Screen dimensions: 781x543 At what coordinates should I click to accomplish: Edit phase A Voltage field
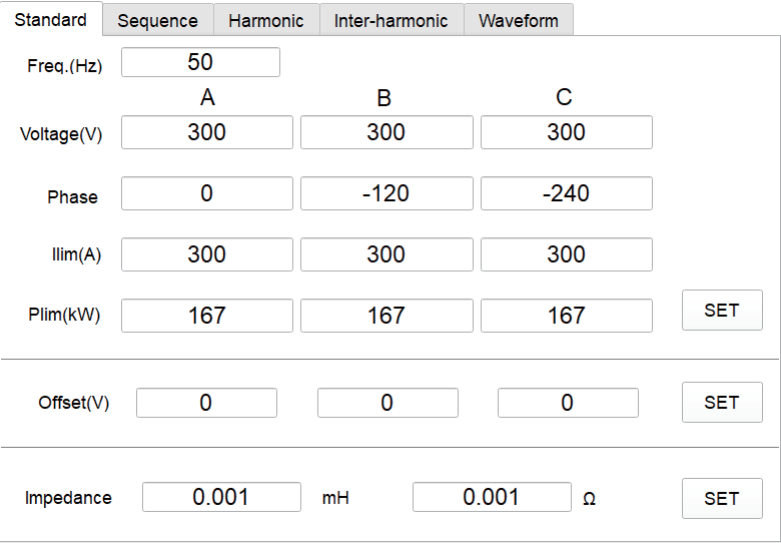pyautogui.click(x=207, y=132)
